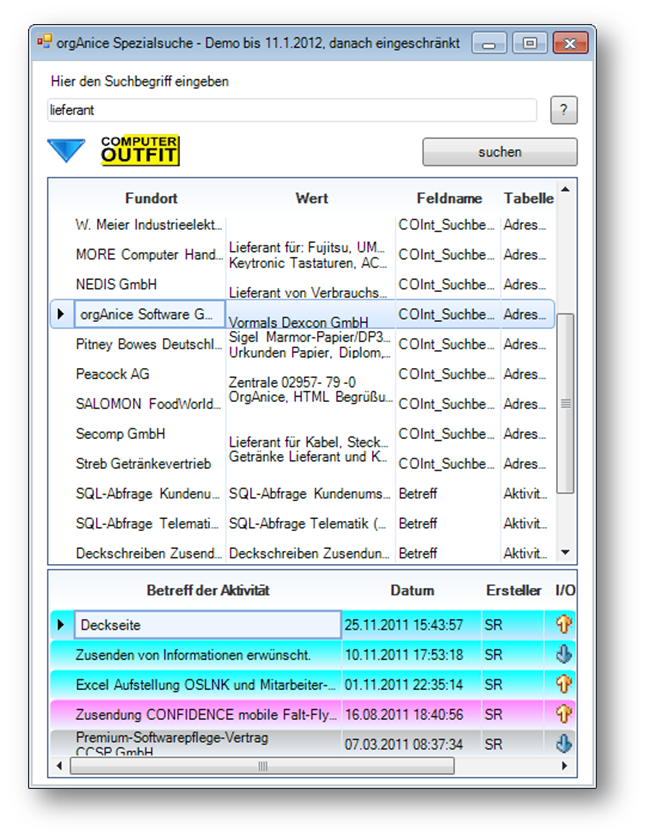652x834 pixels.
Task: Click the blue downward triangle icon
Action: point(66,151)
